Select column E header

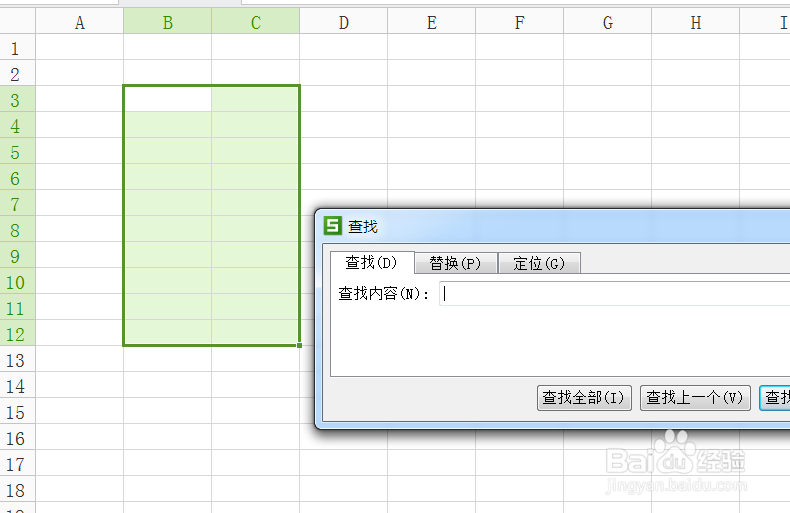click(x=431, y=23)
